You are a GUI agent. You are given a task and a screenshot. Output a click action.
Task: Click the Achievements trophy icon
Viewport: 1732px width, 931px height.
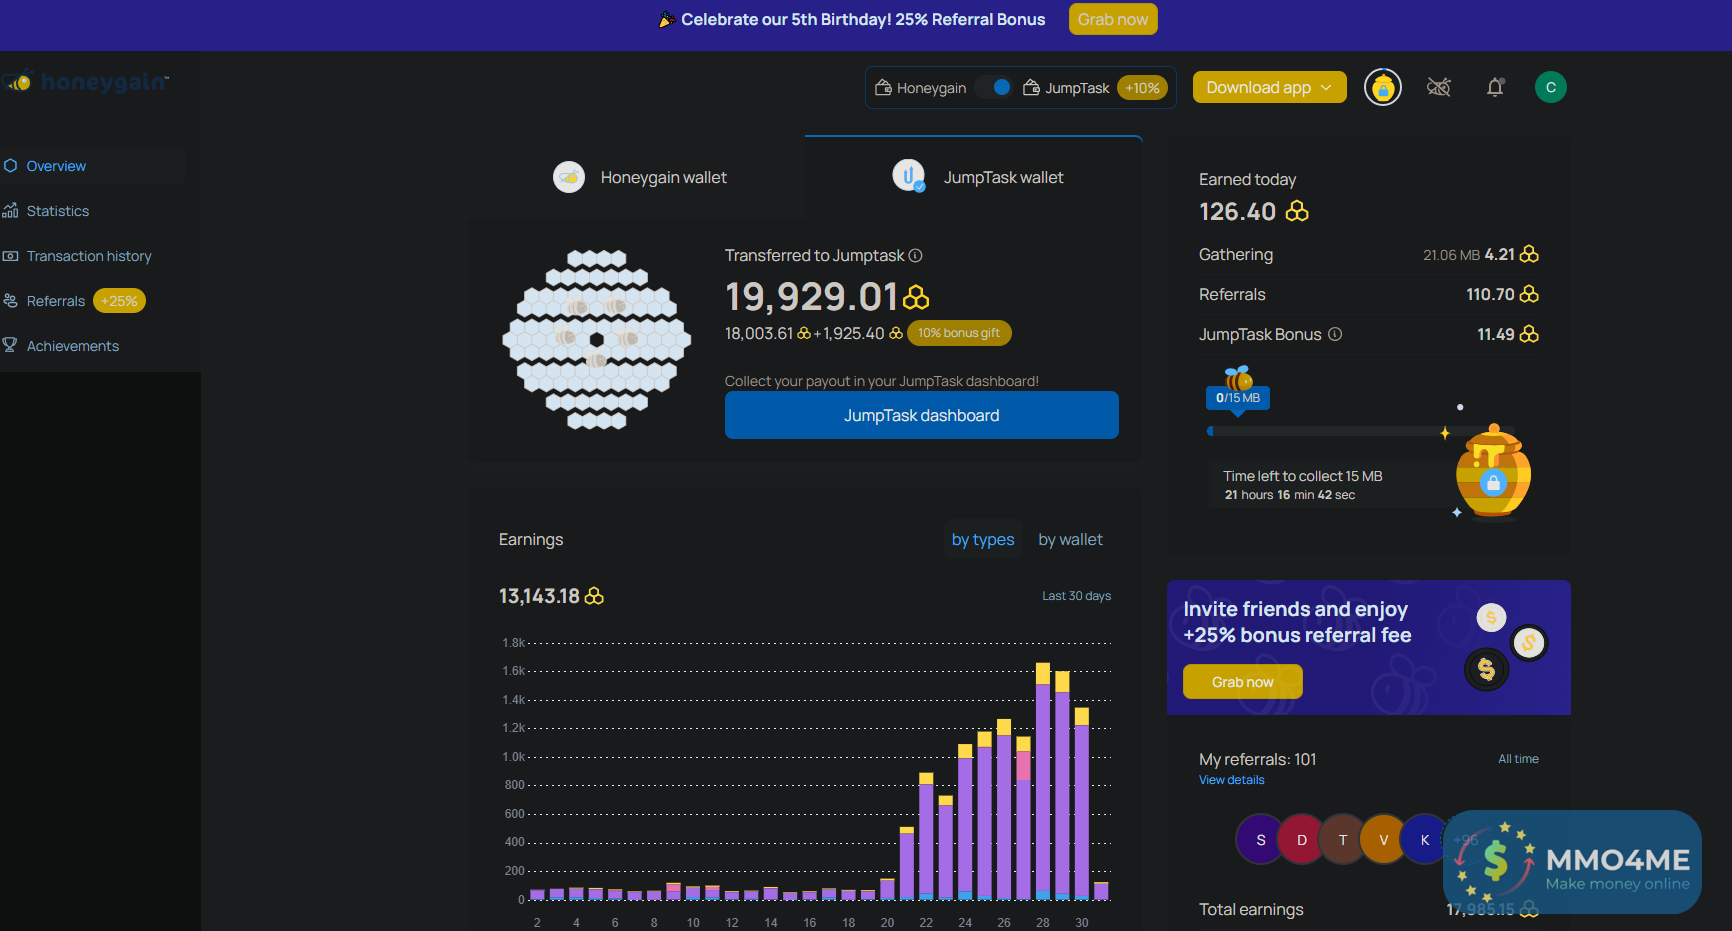tap(10, 345)
